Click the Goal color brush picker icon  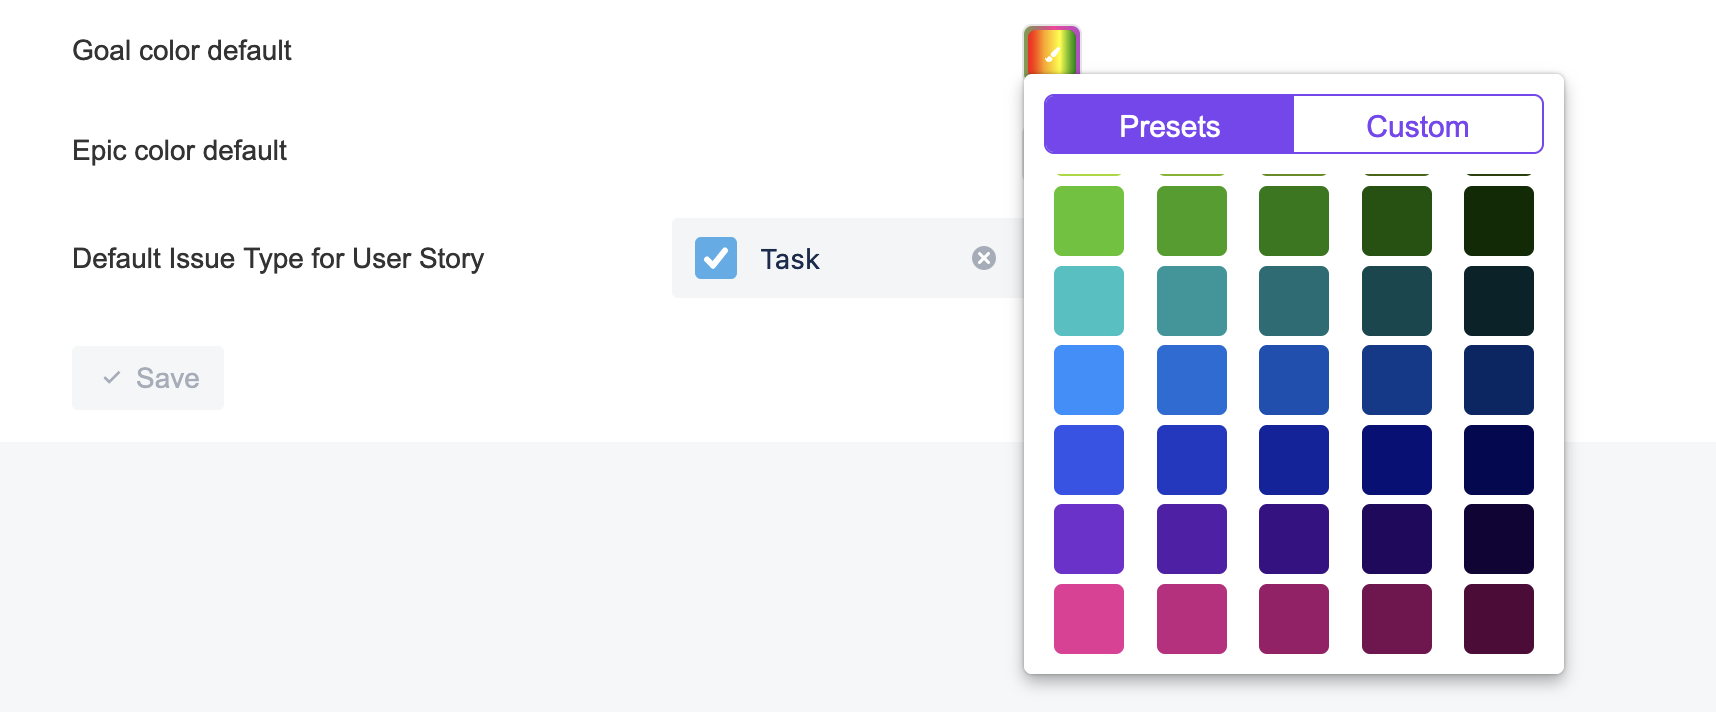[x=1051, y=51]
